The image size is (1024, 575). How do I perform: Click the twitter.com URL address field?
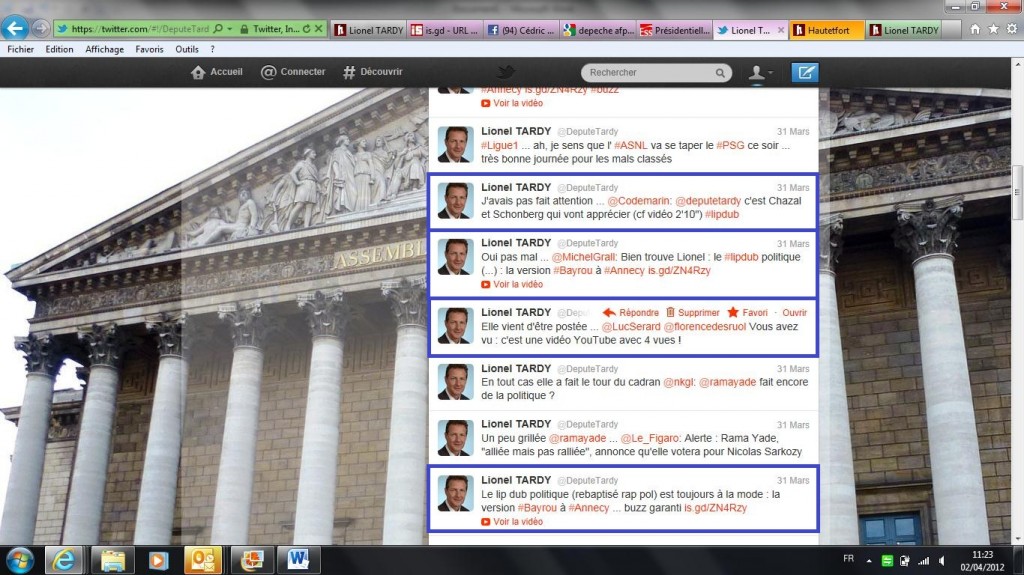[140, 29]
